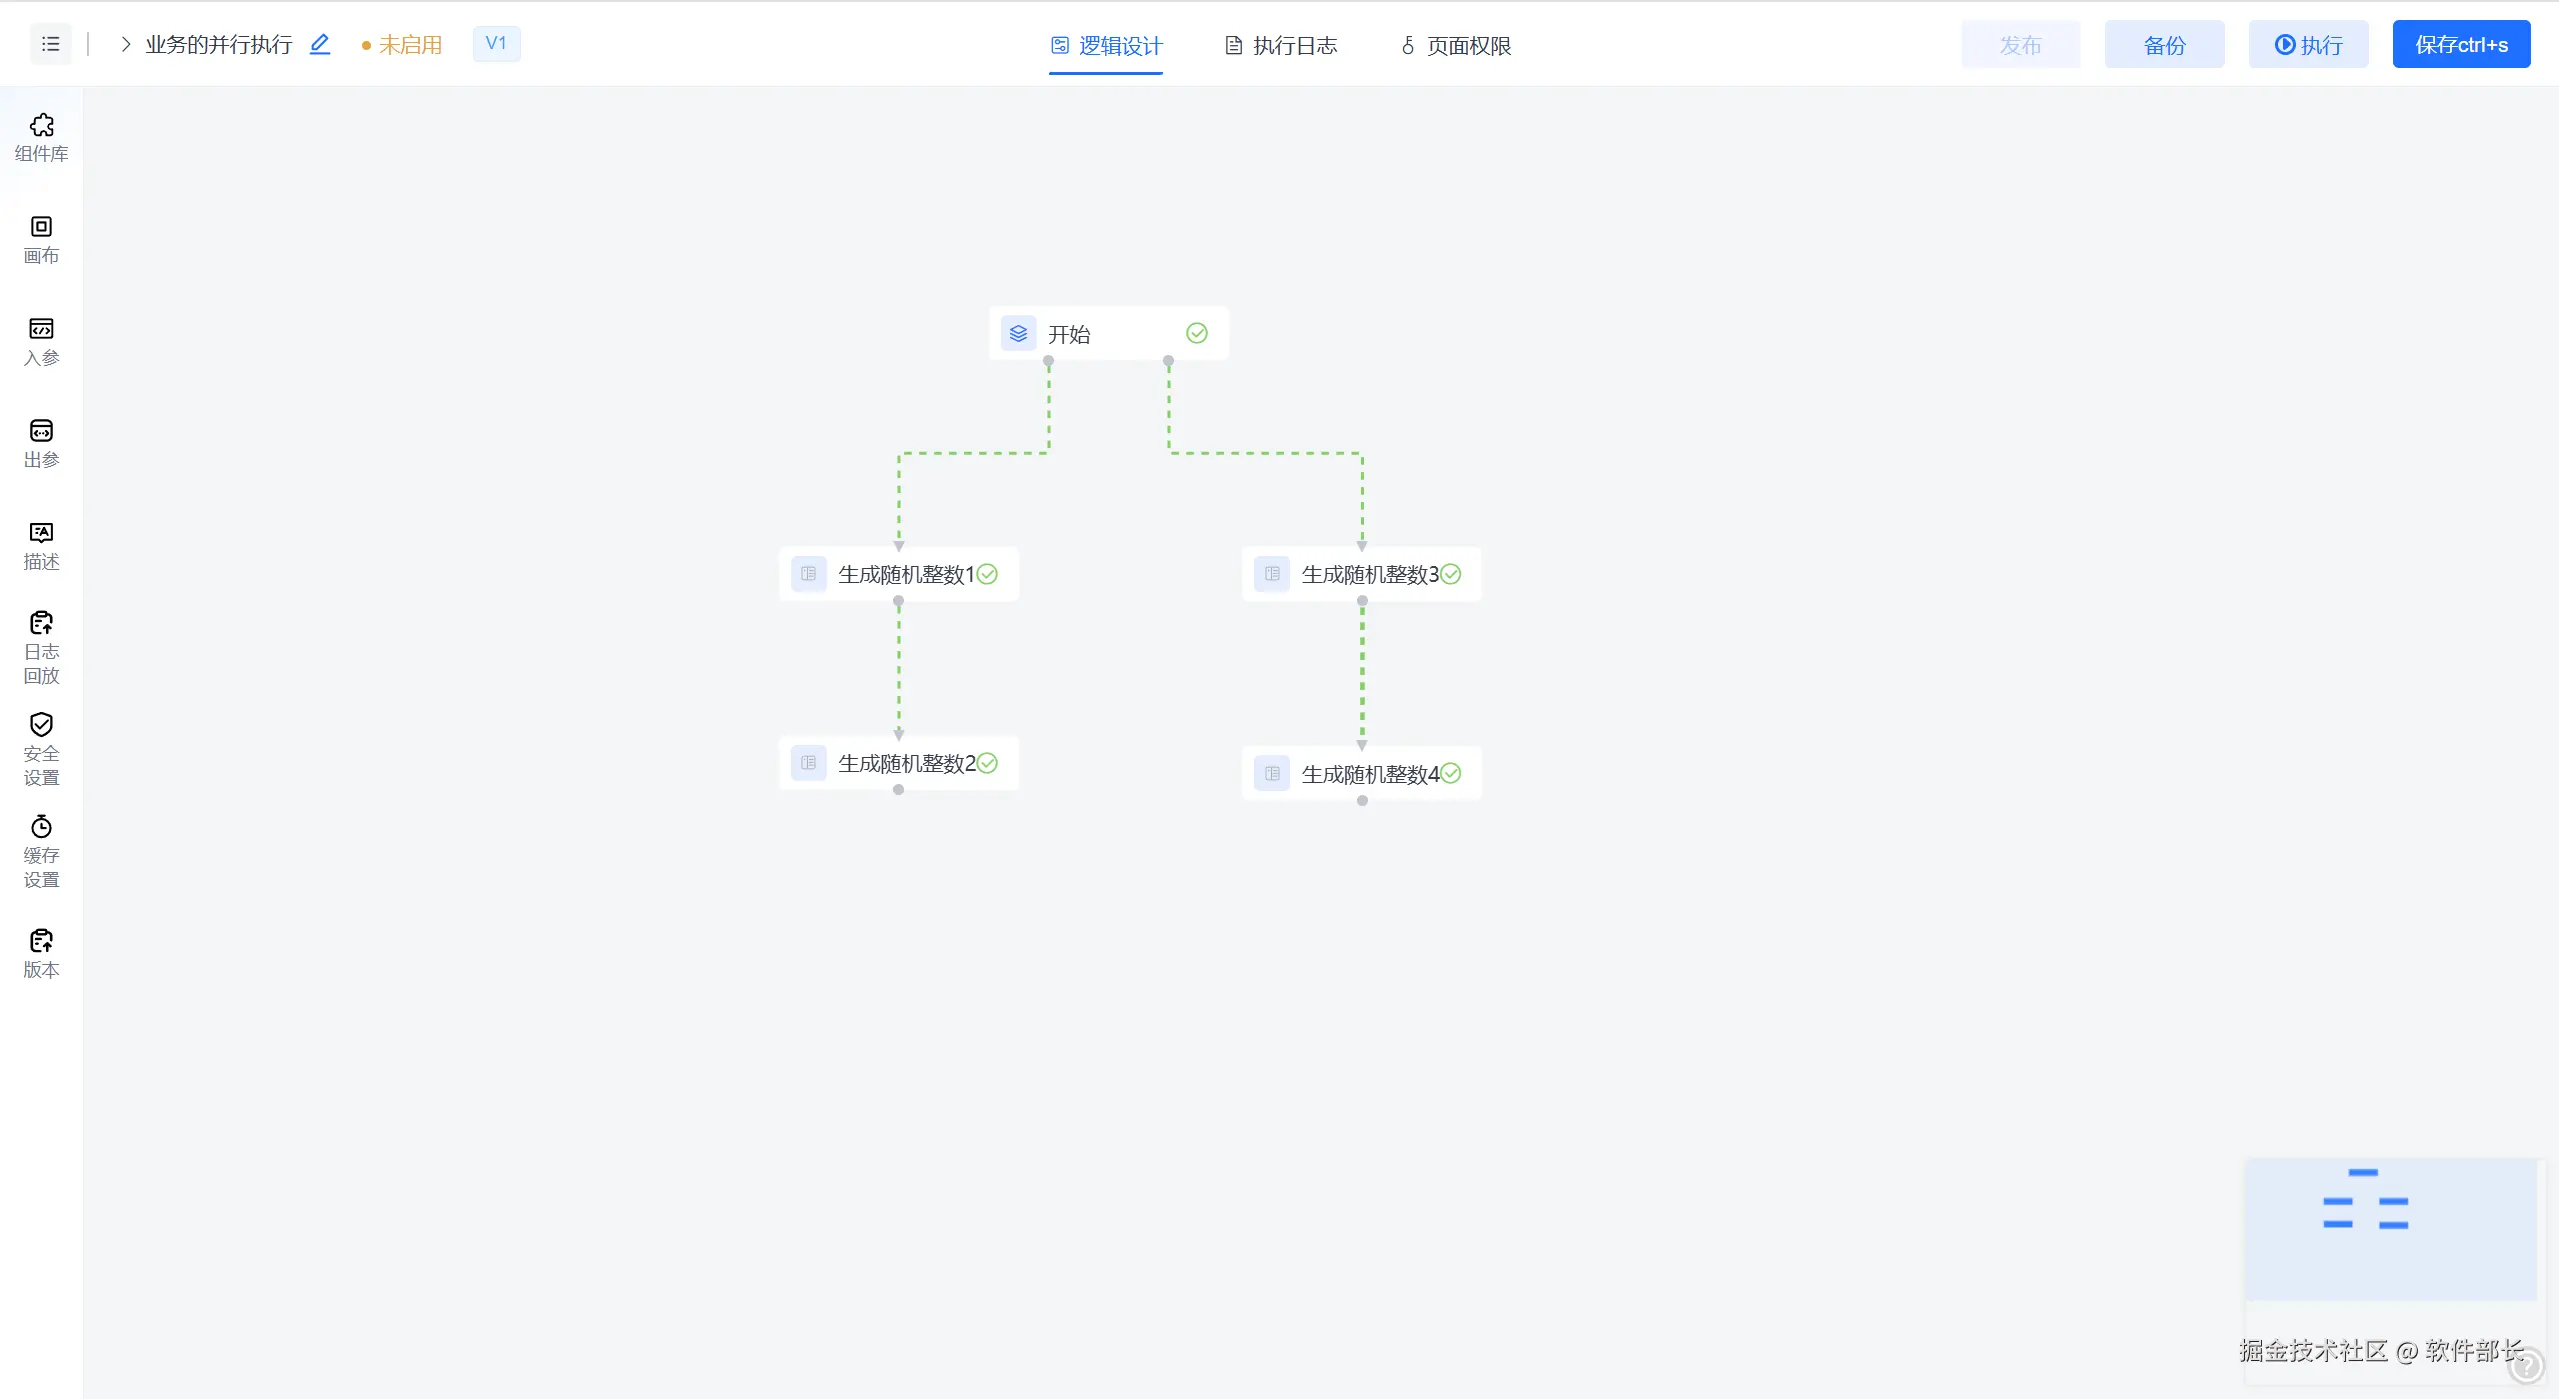Click the 描述 description icon
Image resolution: width=2559 pixels, height=1399 pixels.
click(41, 545)
